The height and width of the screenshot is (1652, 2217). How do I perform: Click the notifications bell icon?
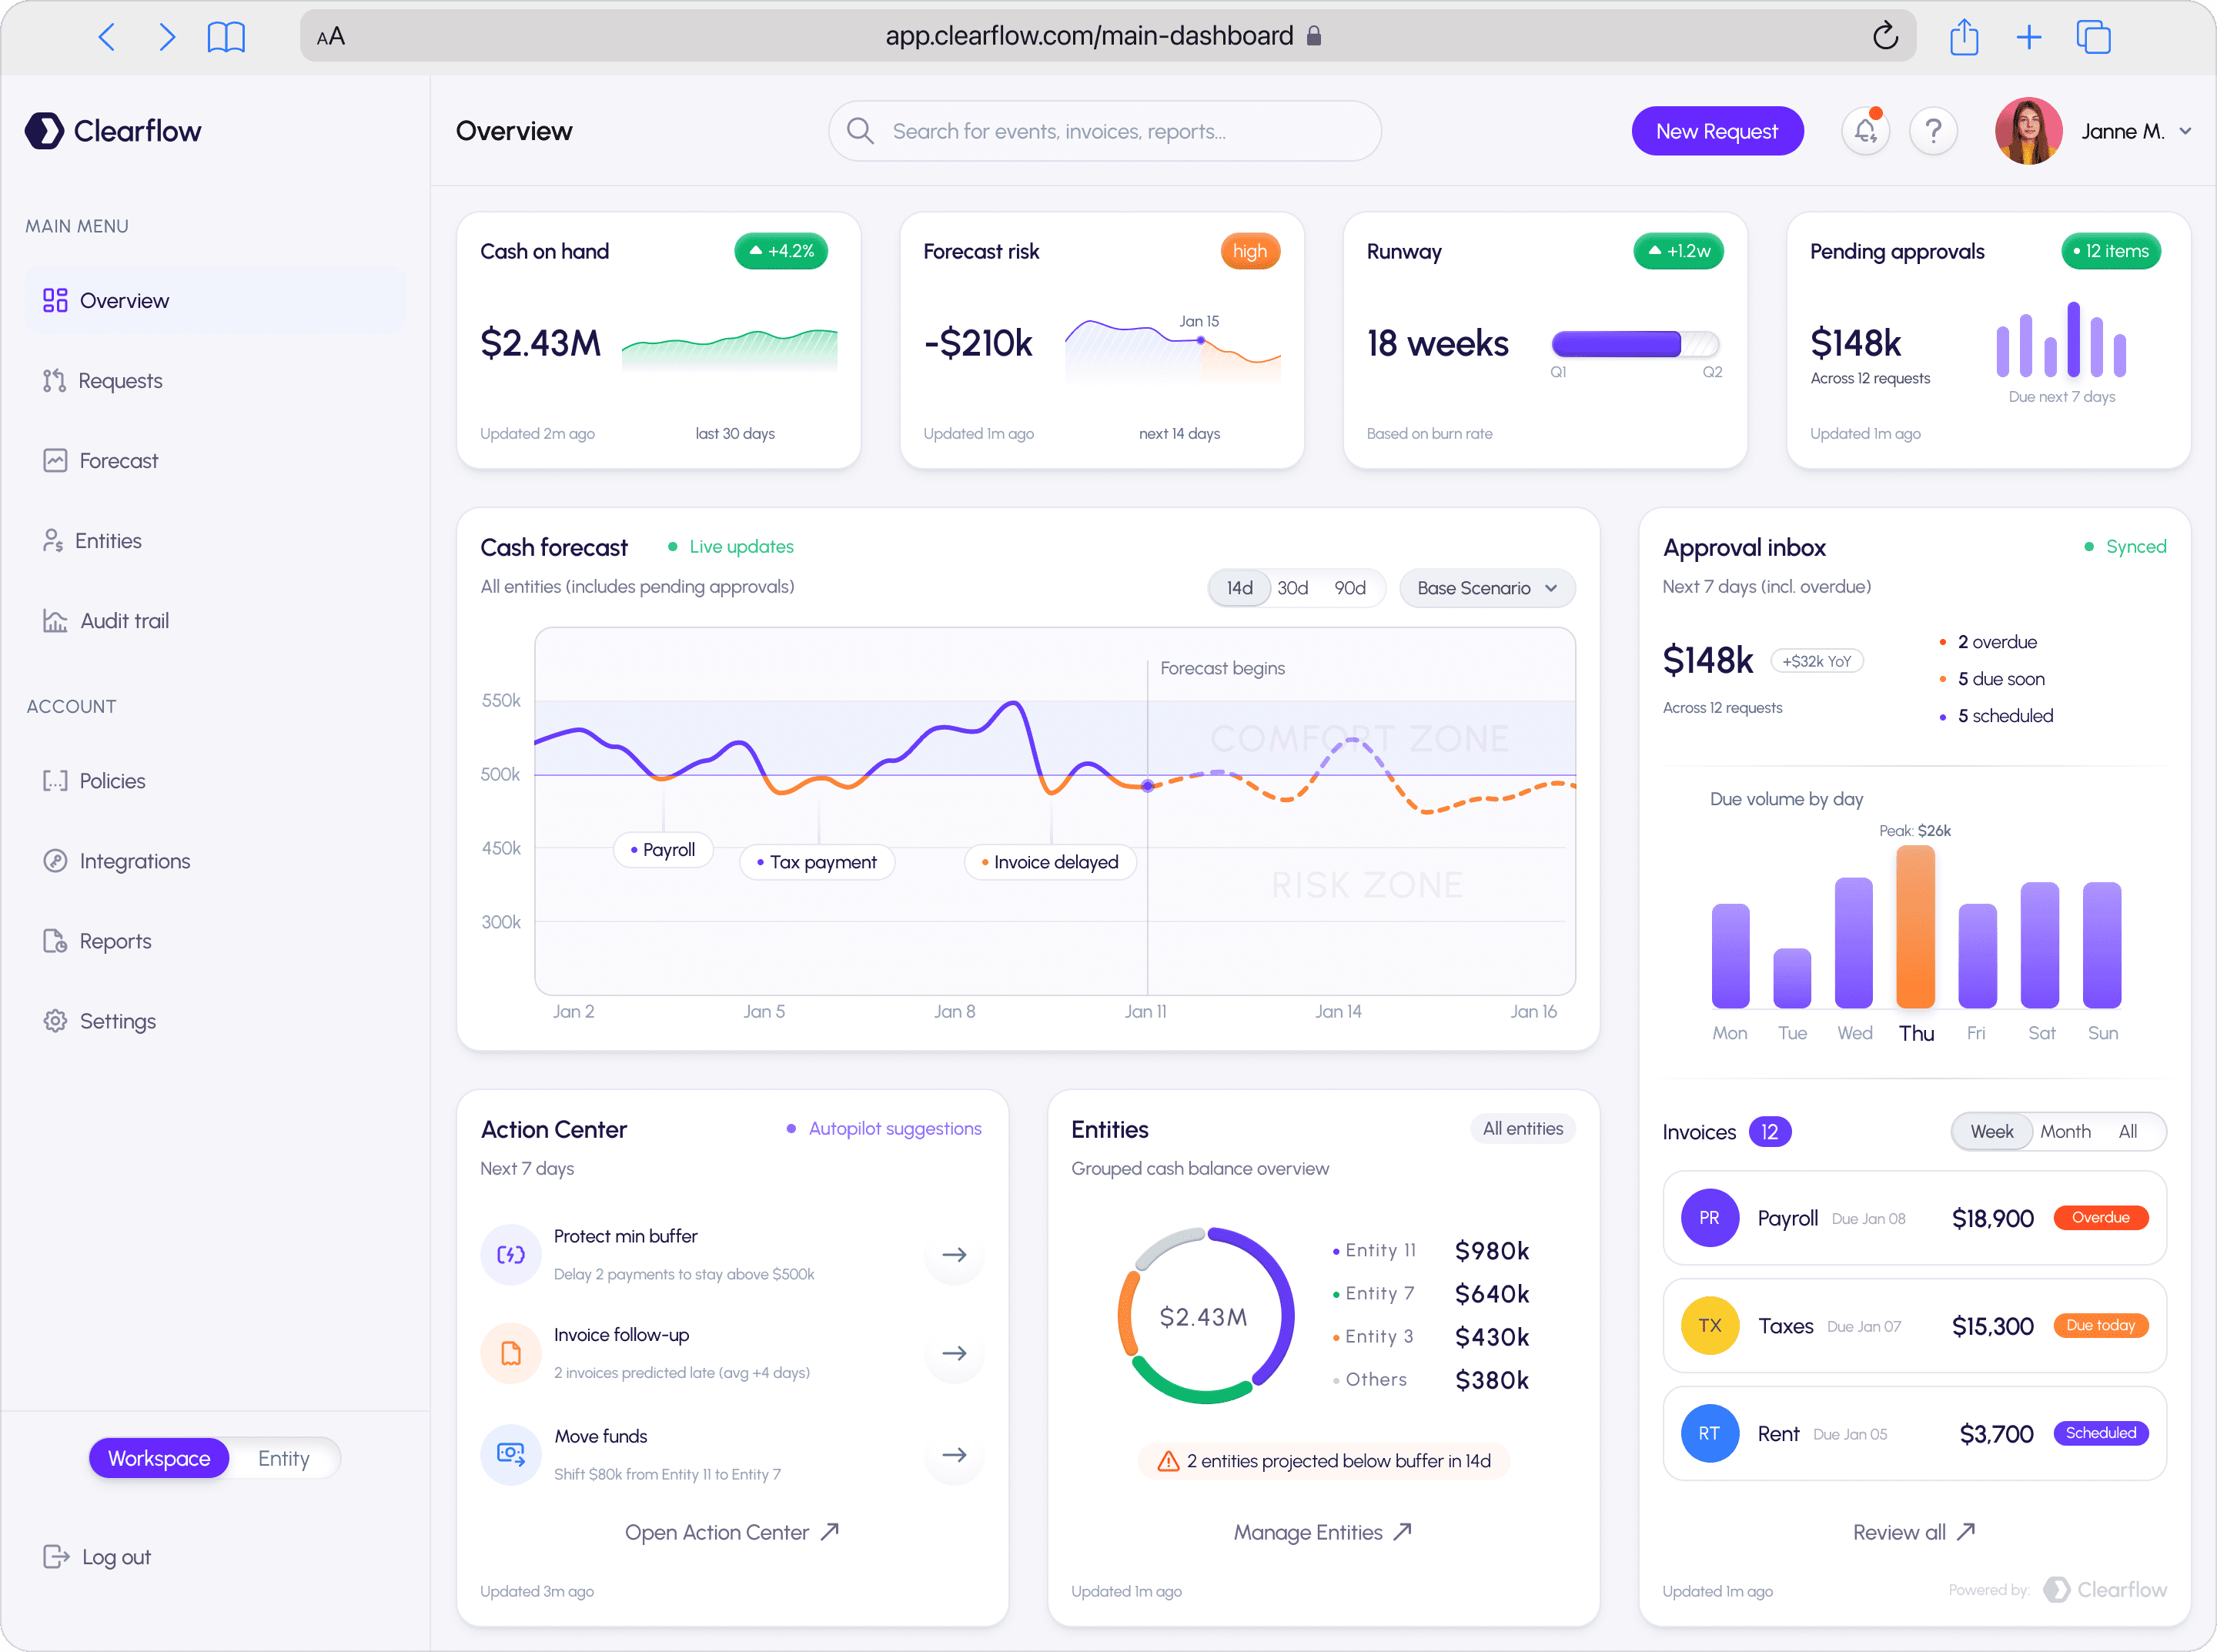pyautogui.click(x=1865, y=131)
